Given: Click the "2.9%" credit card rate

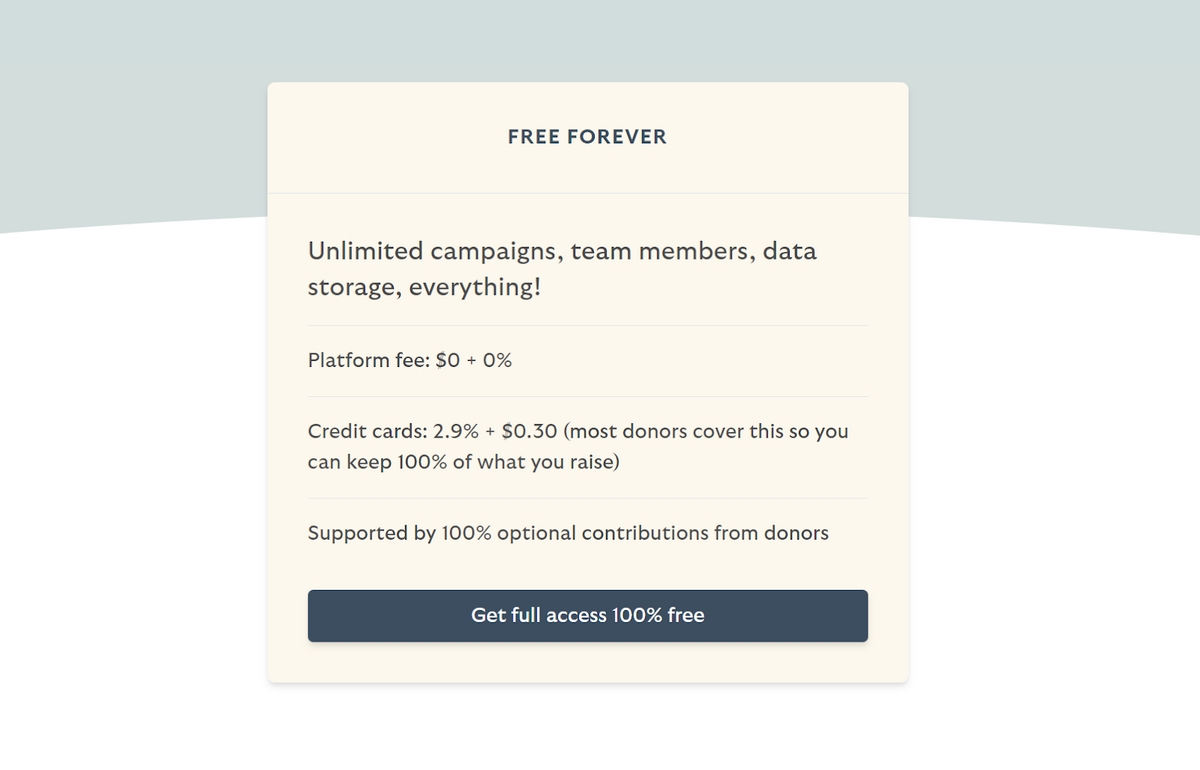Looking at the screenshot, I should pyautogui.click(x=454, y=432).
